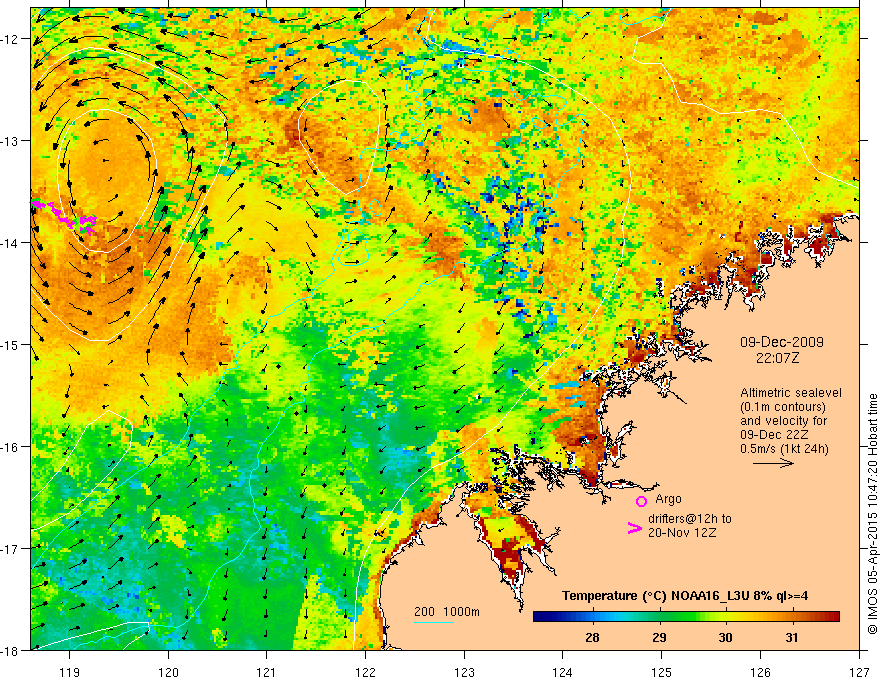Click the '0.5m/s (1kt 24h)' label
This screenshot has height=680, width=880.
coord(784,449)
